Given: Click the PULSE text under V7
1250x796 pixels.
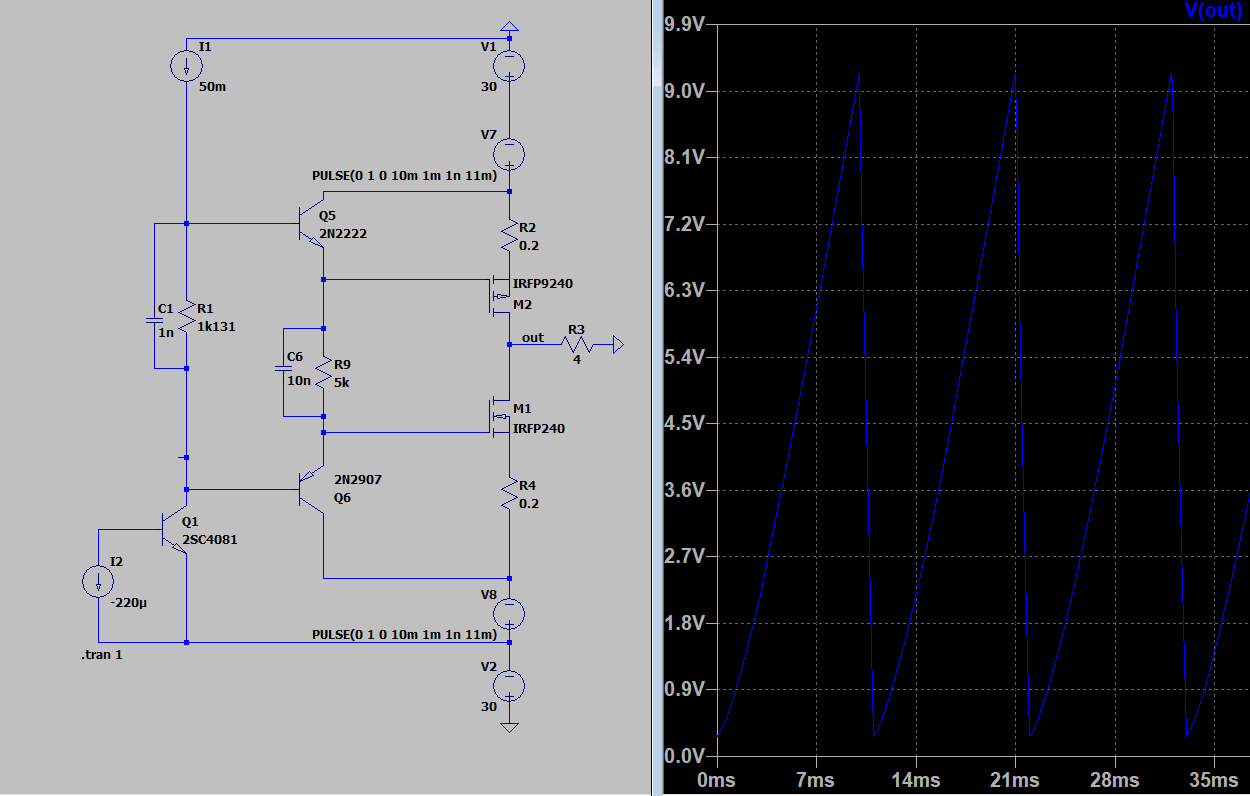Looking at the screenshot, I should (x=404, y=175).
